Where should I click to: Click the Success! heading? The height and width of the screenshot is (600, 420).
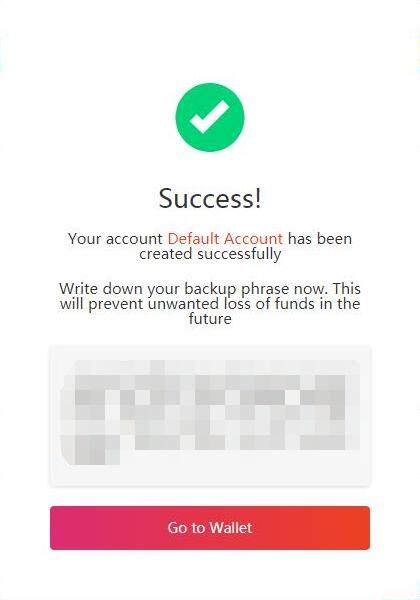tap(210, 198)
